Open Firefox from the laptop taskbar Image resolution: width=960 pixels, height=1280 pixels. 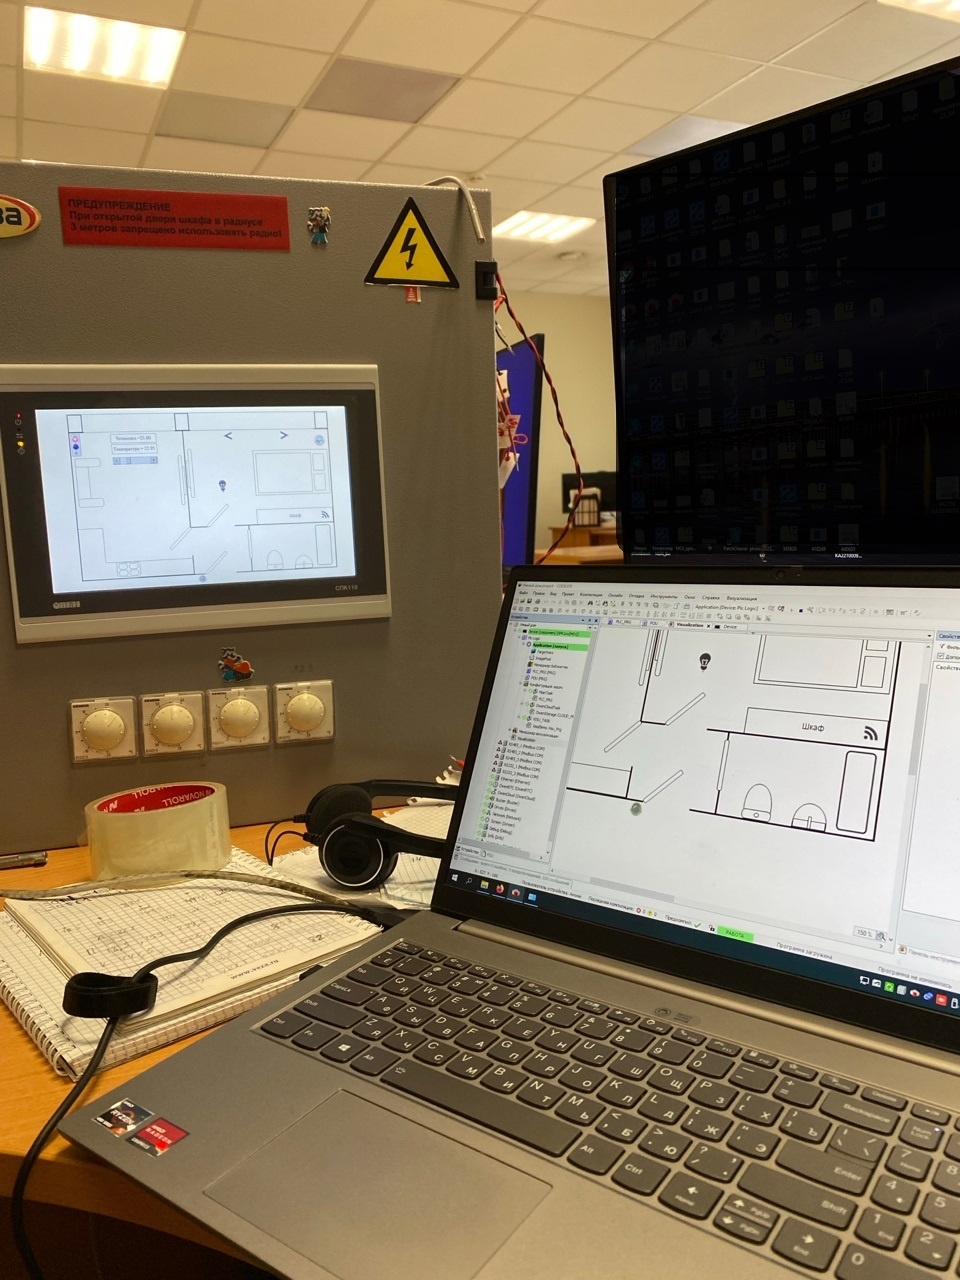500,888
